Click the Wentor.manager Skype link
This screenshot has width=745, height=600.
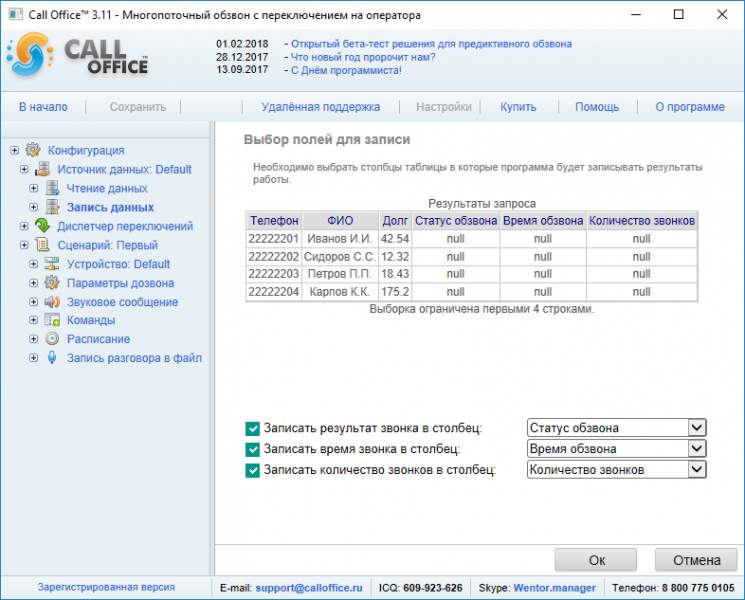point(554,588)
